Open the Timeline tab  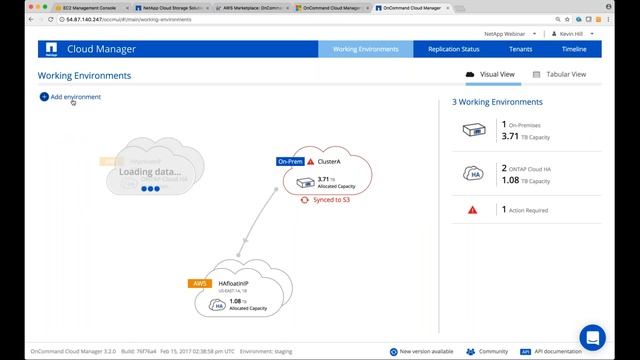[574, 49]
